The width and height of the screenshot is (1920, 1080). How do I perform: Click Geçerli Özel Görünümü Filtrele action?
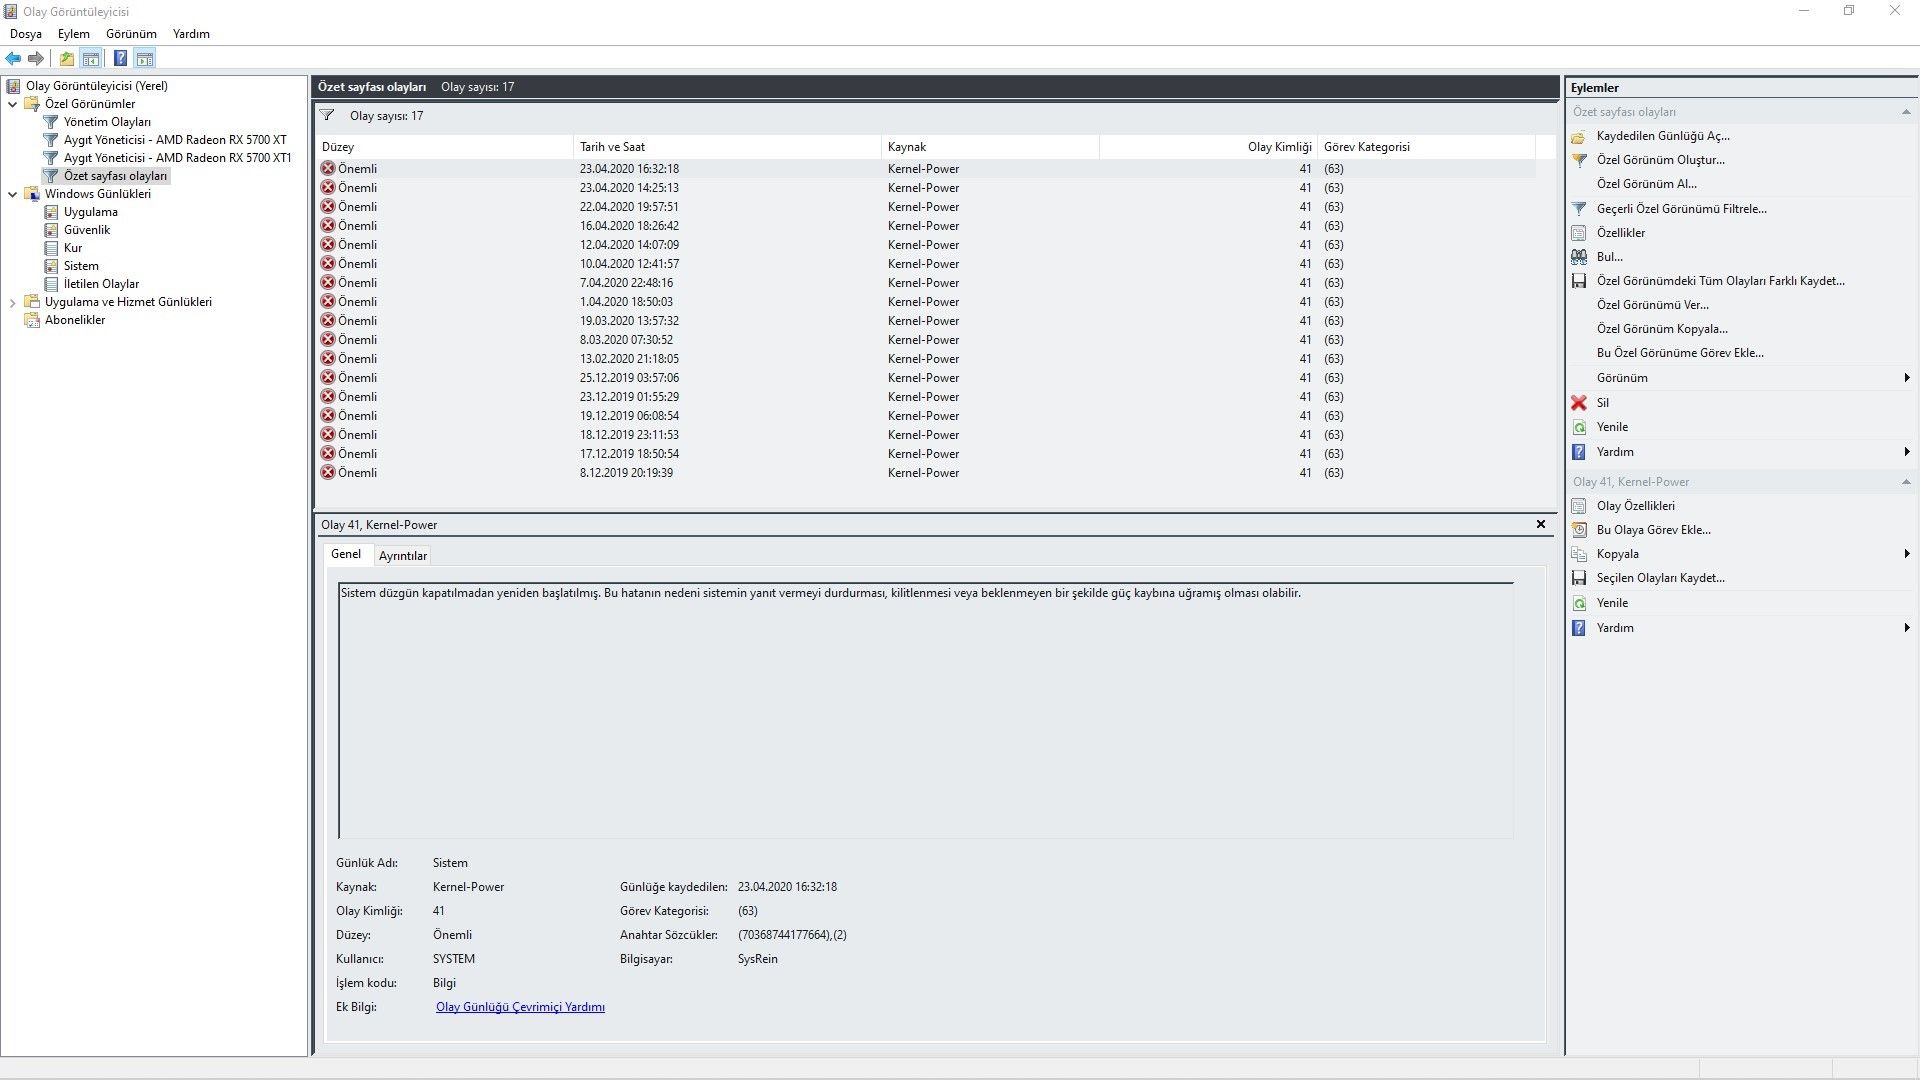pos(1681,209)
